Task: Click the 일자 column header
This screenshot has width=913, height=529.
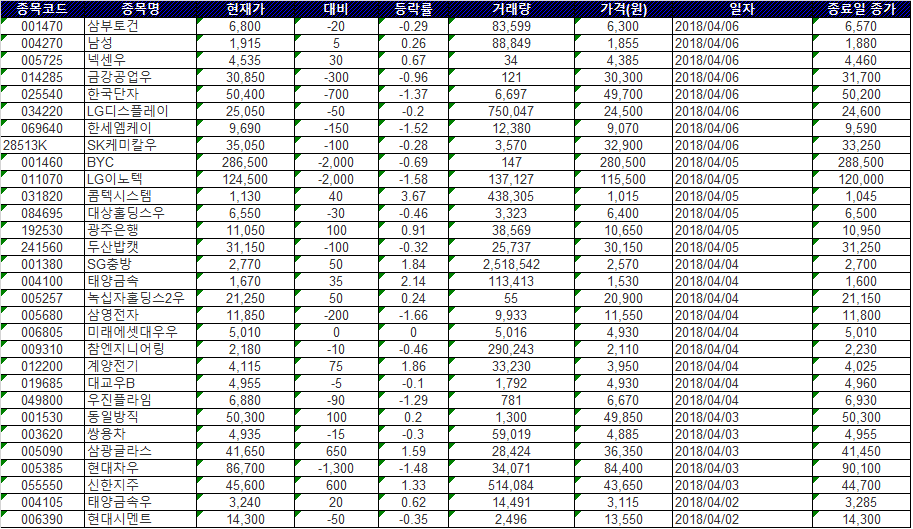Action: 742,9
